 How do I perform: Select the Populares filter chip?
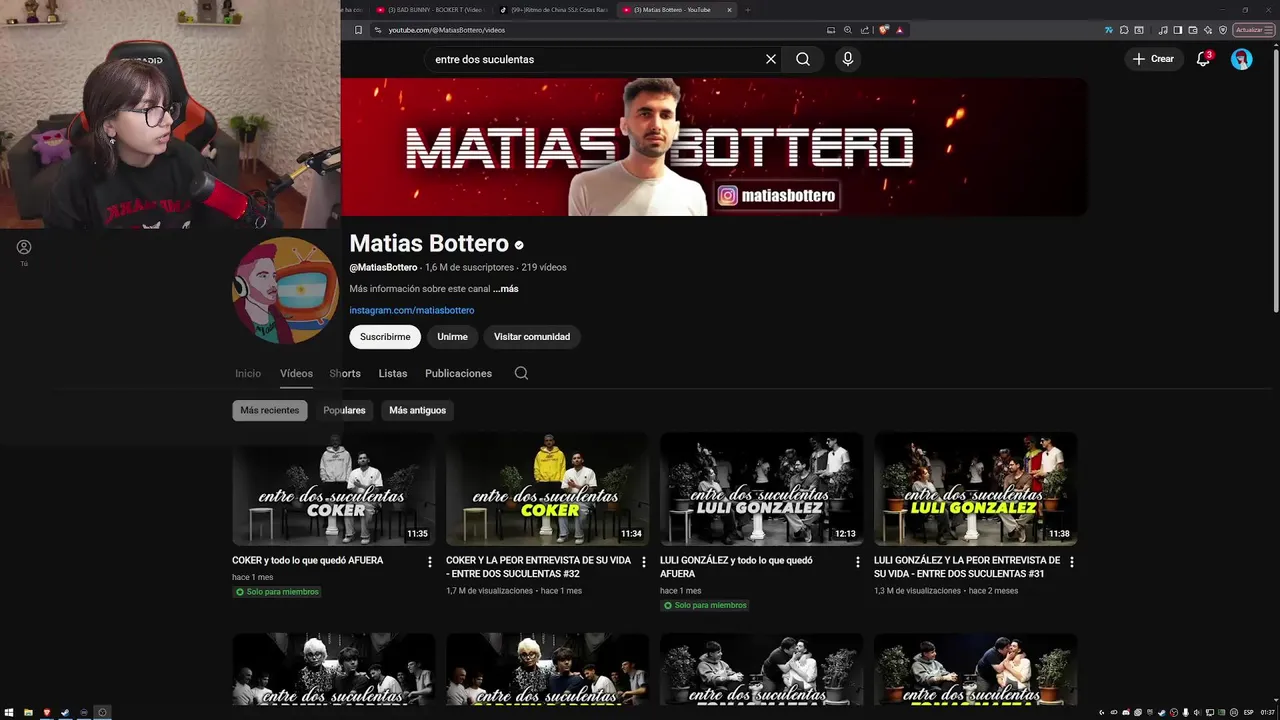(x=344, y=410)
